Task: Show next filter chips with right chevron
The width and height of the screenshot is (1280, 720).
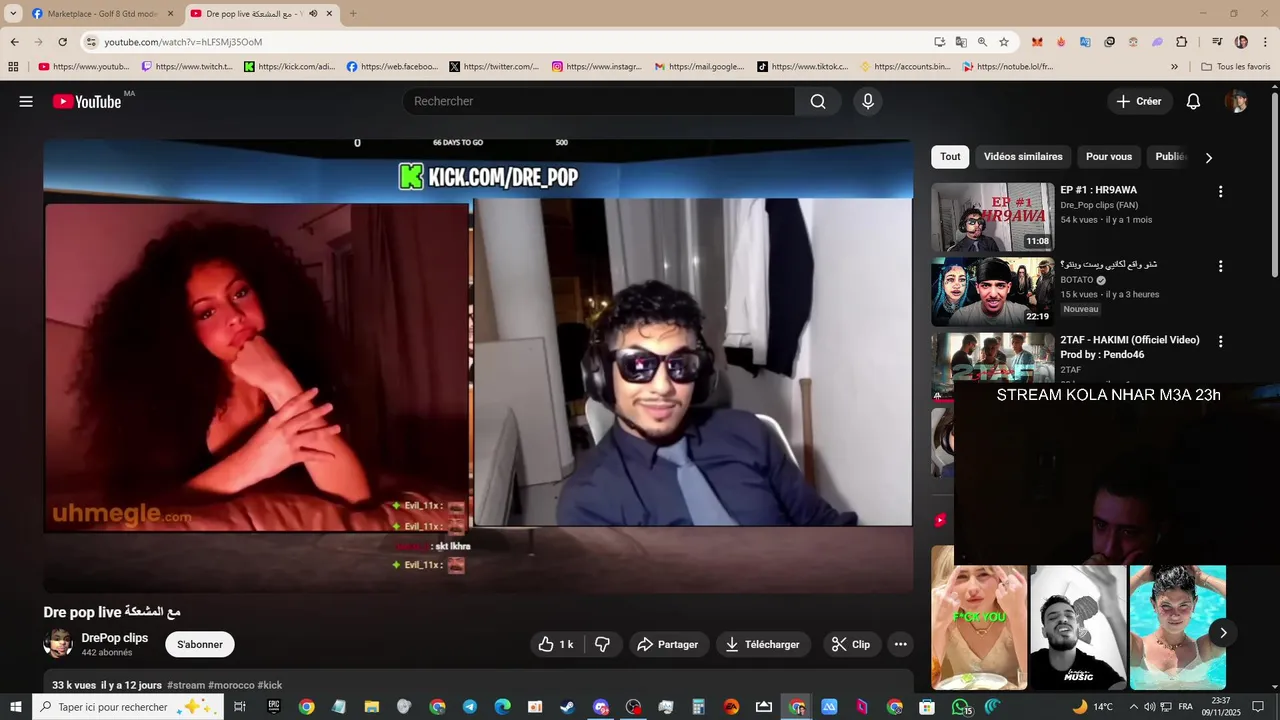Action: [1208, 157]
